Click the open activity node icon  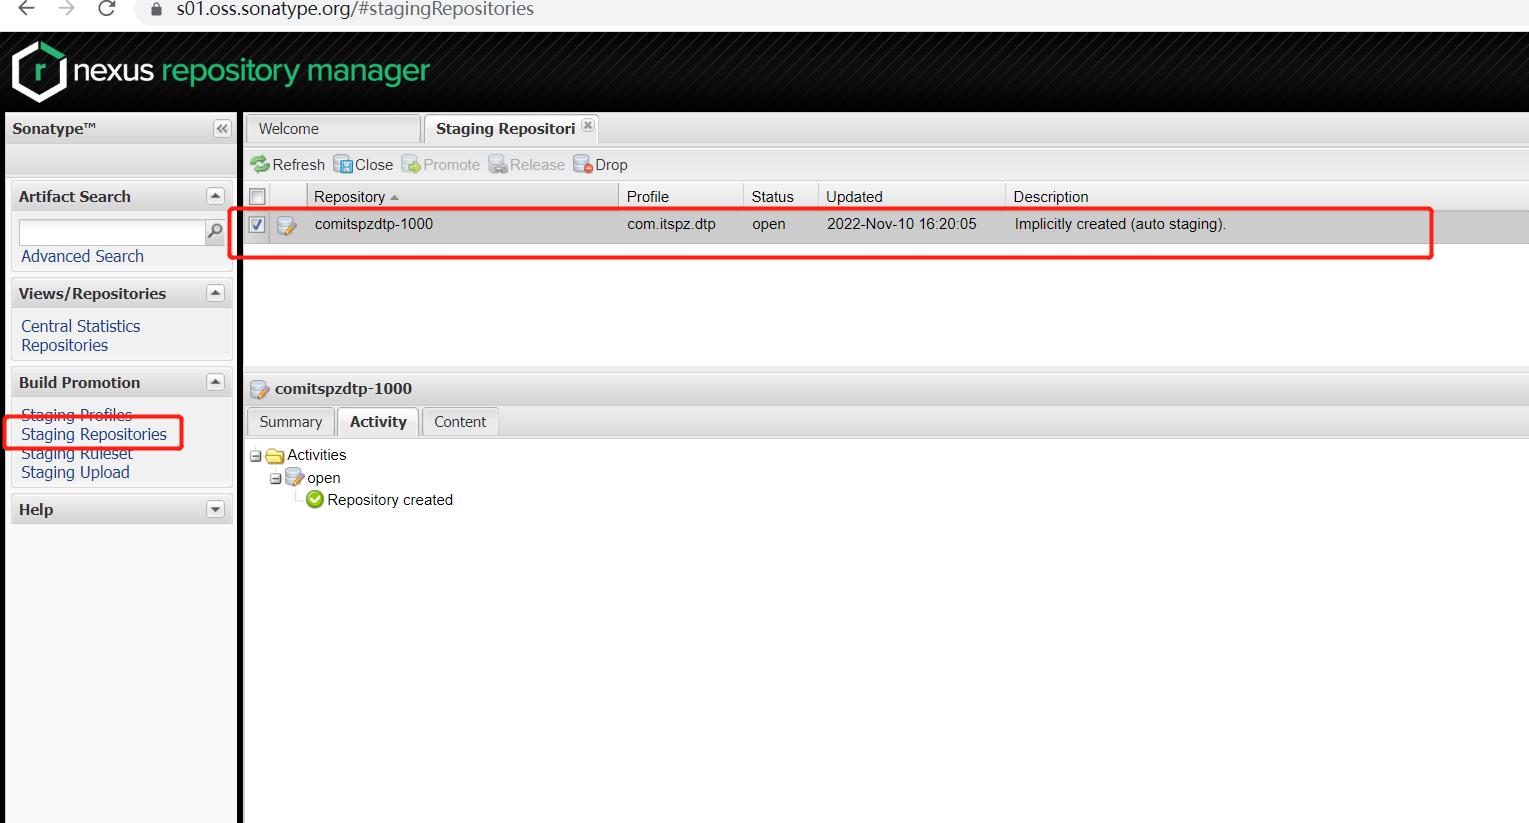pyautogui.click(x=294, y=478)
